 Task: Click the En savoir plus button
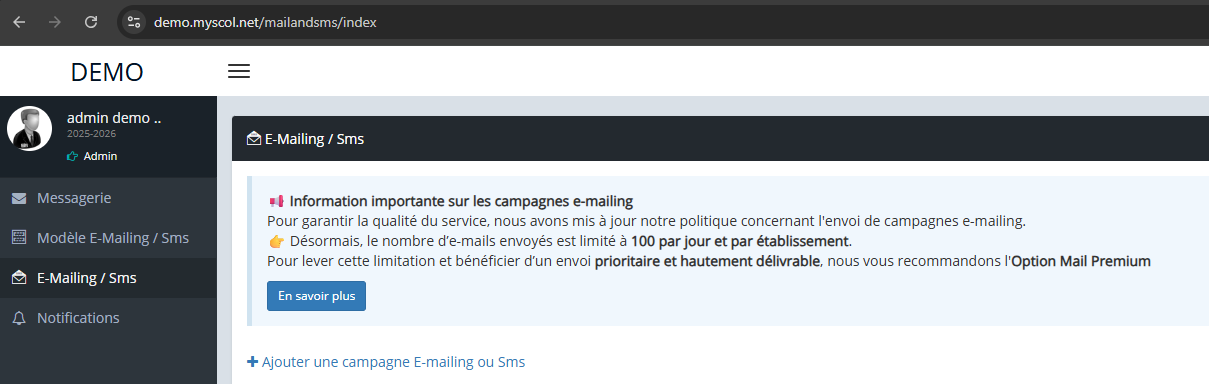(x=316, y=296)
